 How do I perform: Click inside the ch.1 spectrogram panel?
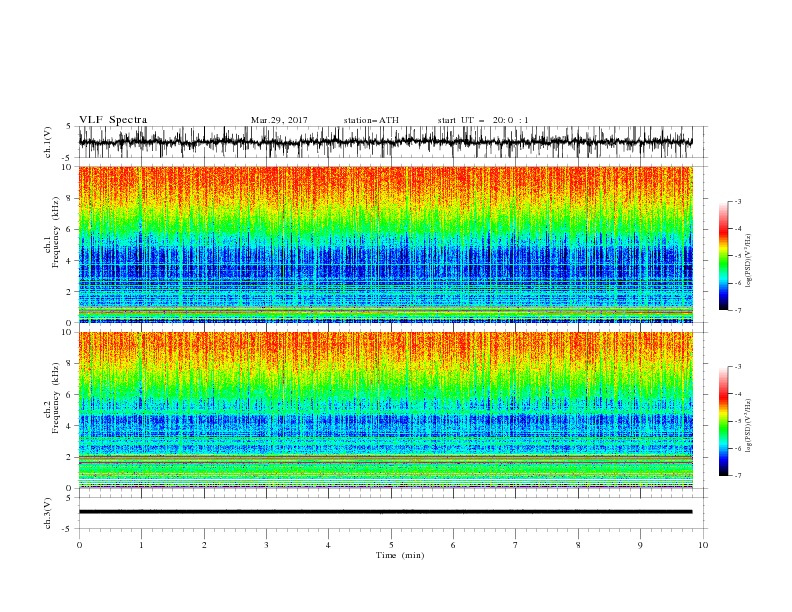(385, 244)
